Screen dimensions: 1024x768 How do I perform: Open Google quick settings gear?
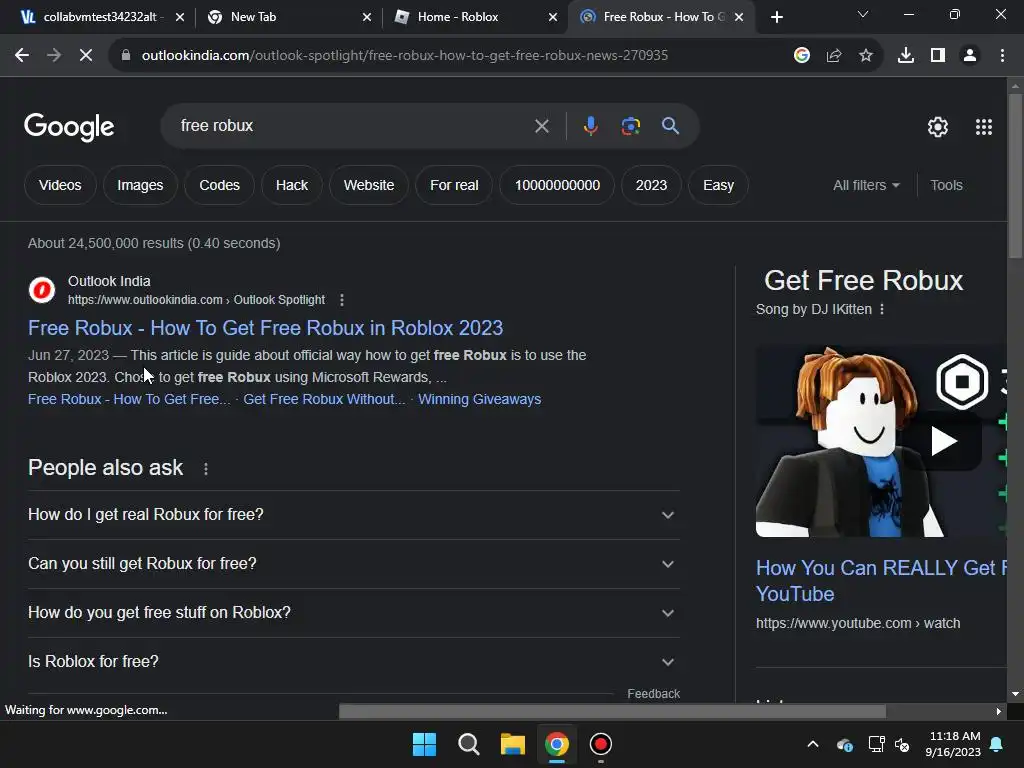938,127
